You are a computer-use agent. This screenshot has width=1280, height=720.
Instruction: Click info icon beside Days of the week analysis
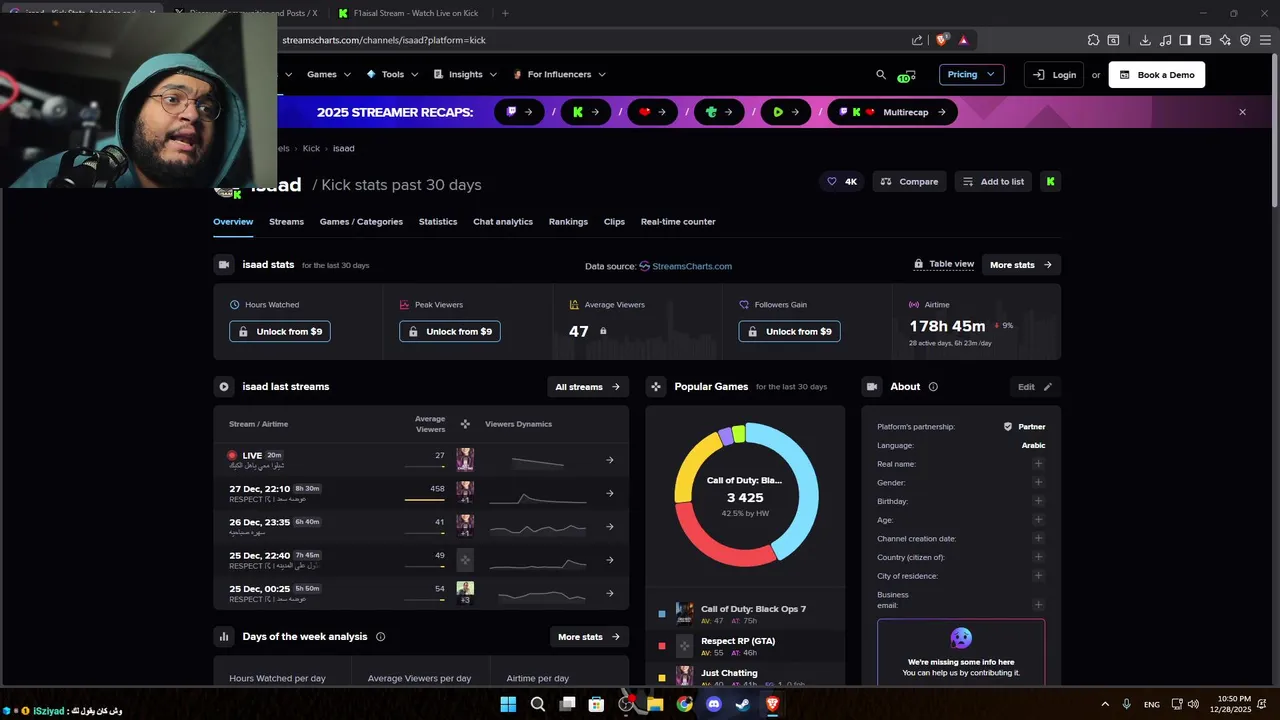click(x=380, y=637)
